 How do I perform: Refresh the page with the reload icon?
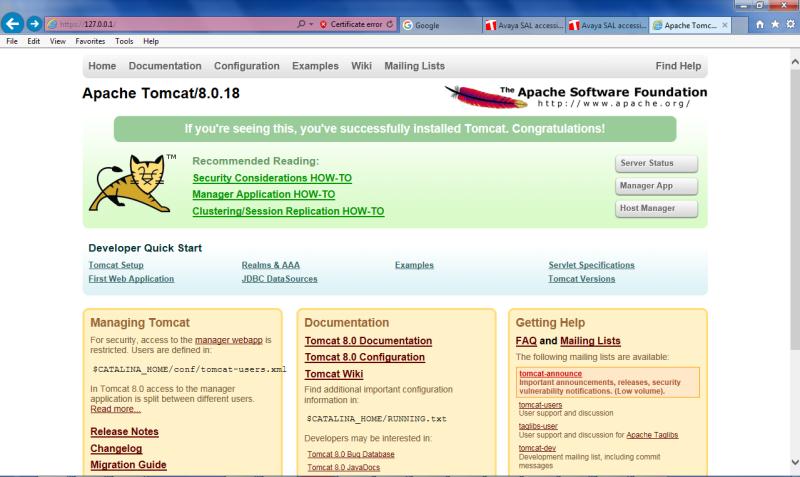pyautogui.click(x=390, y=24)
